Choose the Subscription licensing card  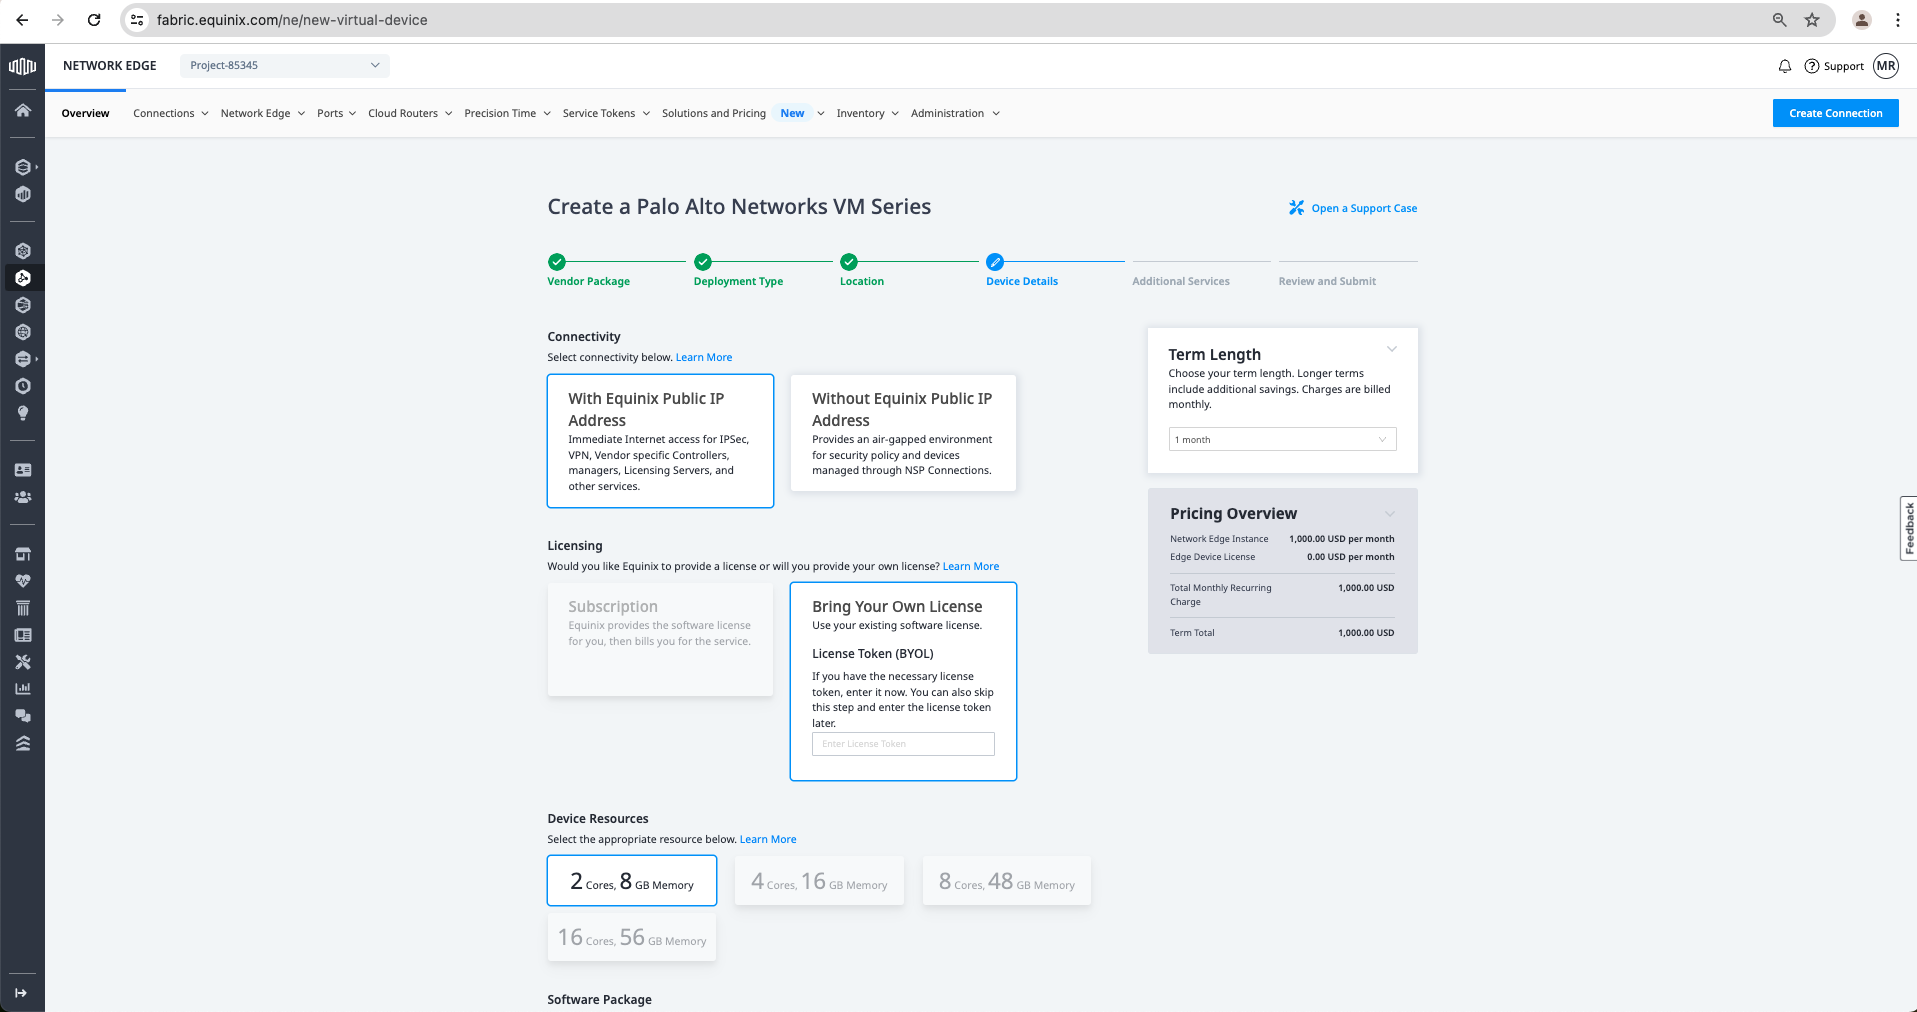(660, 639)
